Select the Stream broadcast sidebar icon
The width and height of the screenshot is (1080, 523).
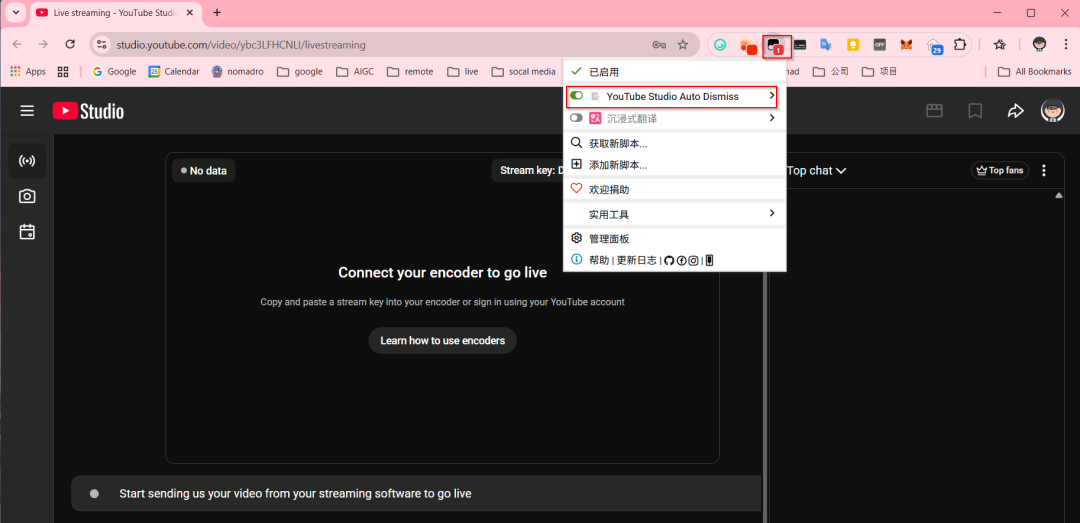pyautogui.click(x=27, y=161)
